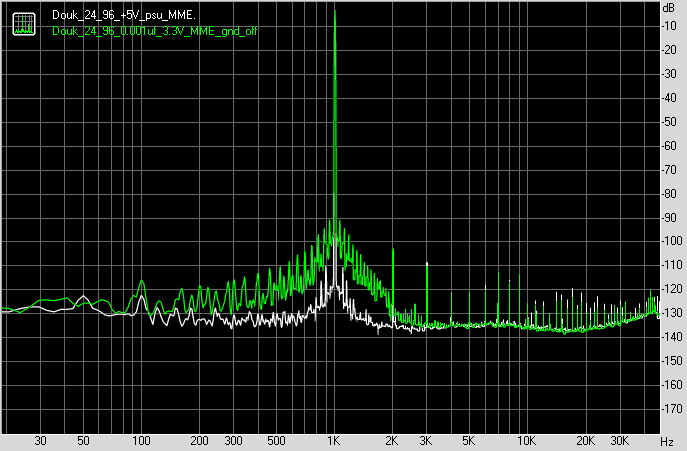Screen dimensions: 687x451
Task: Click the 5K frequency axis label
Action: pos(468,440)
